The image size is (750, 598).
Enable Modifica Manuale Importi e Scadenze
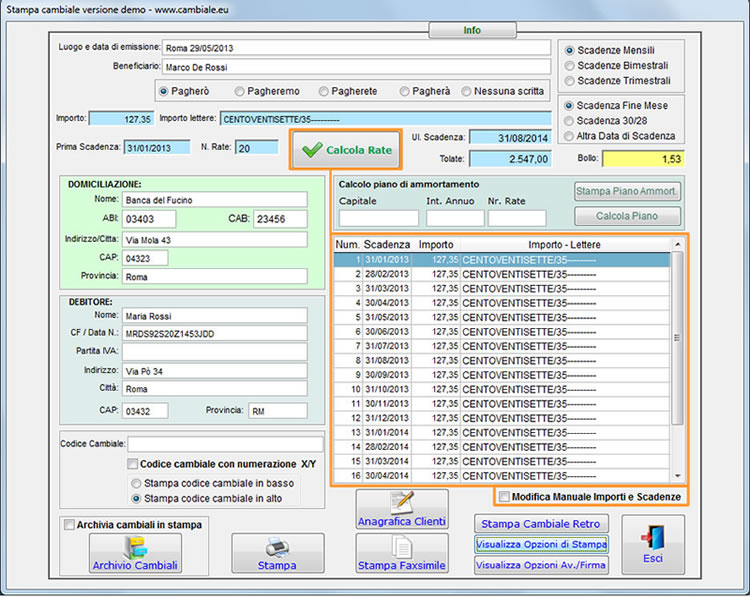(x=504, y=497)
